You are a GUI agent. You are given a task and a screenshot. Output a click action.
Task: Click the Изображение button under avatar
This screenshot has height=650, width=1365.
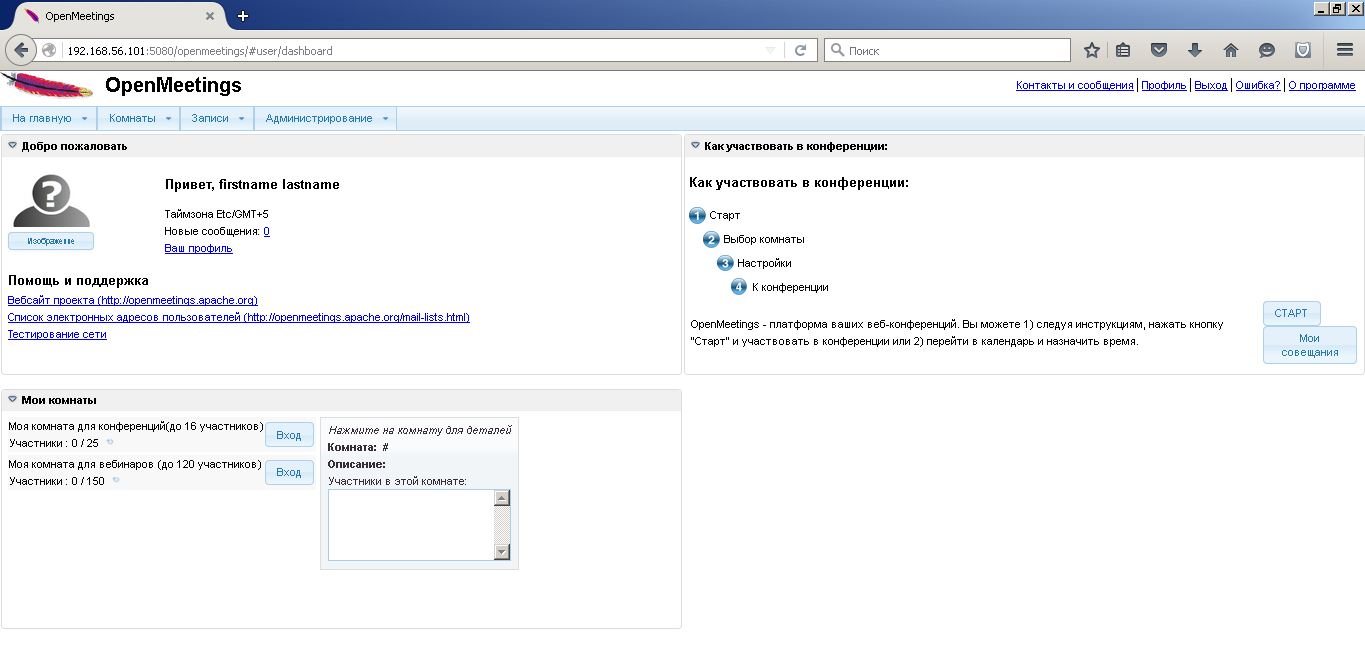51,241
